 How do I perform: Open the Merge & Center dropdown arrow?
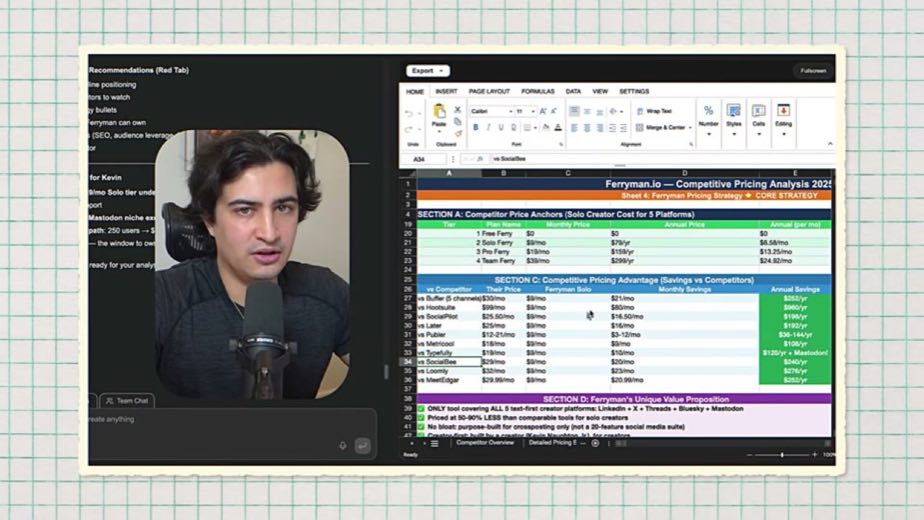tap(690, 127)
